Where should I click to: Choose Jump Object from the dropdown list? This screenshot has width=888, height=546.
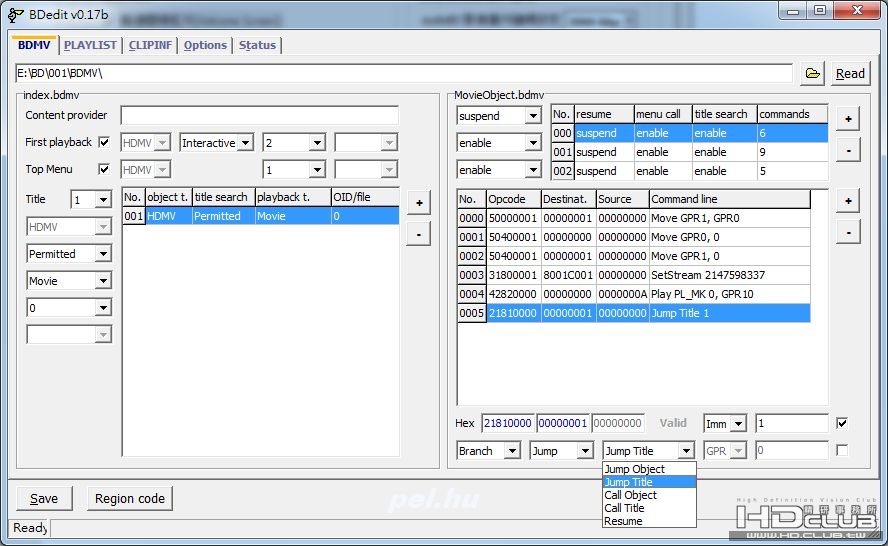click(x=649, y=469)
